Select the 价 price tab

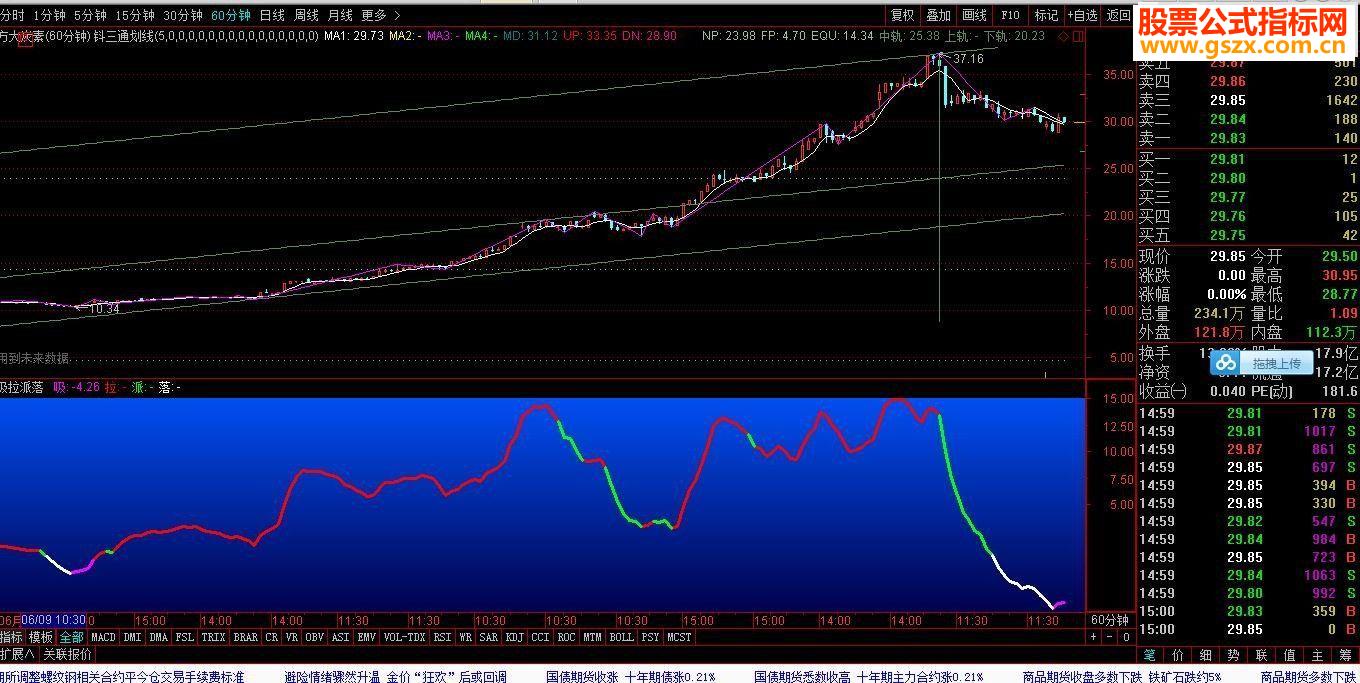(x=1178, y=656)
